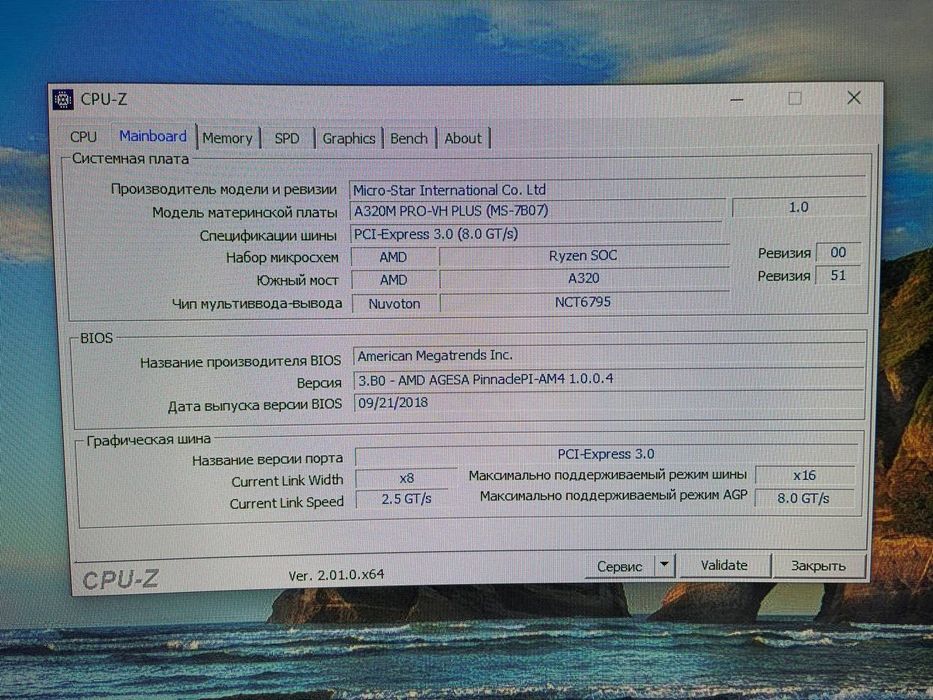This screenshot has width=933, height=700.
Task: Click the Nuvoton vendor field
Action: point(394,304)
